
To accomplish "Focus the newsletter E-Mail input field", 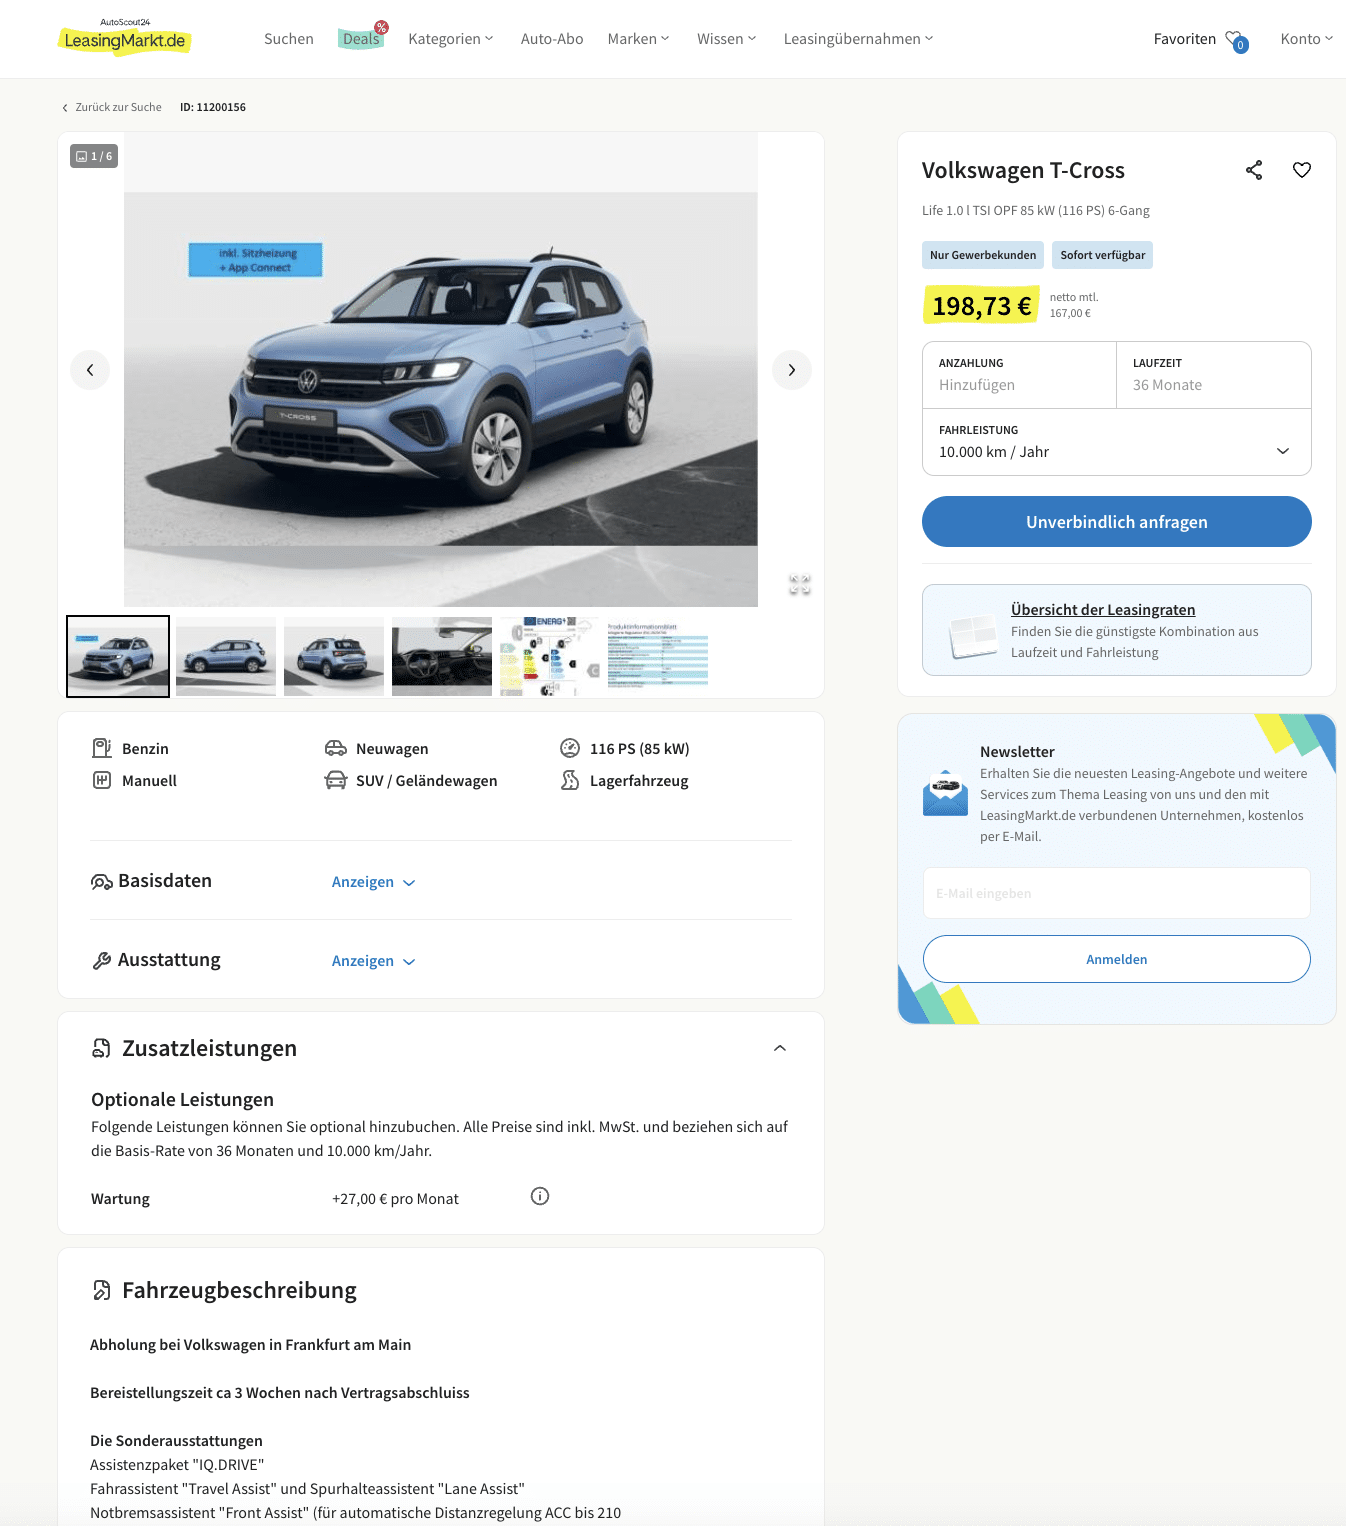I will [x=1117, y=893].
